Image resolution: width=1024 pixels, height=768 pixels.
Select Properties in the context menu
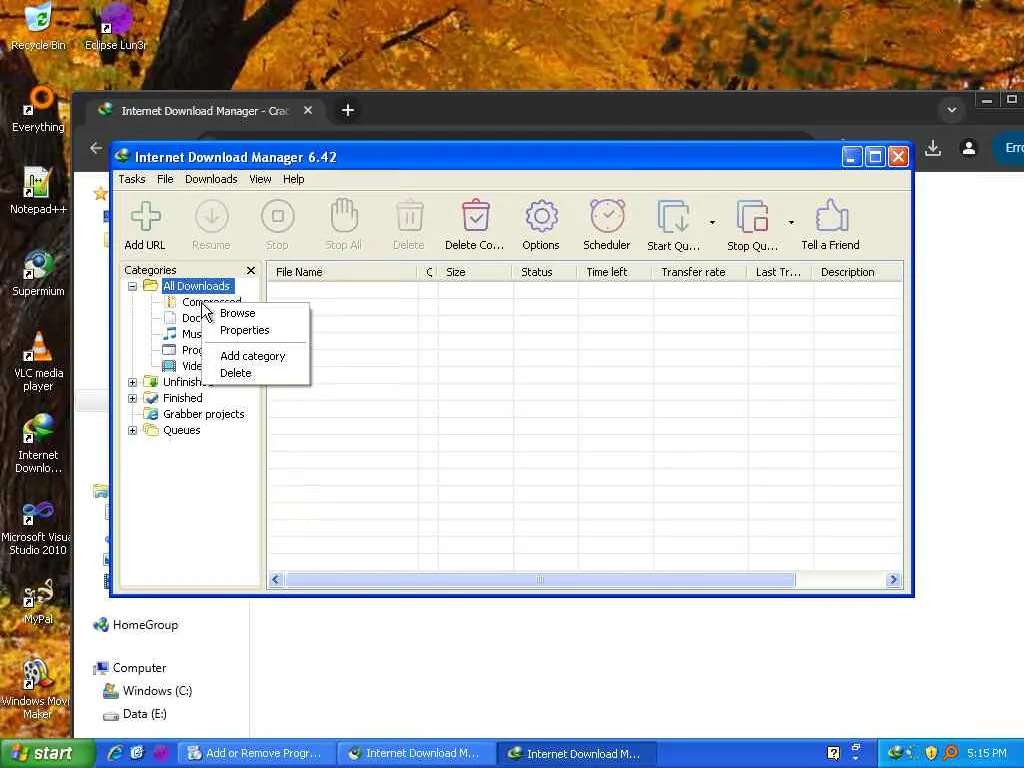coord(245,330)
